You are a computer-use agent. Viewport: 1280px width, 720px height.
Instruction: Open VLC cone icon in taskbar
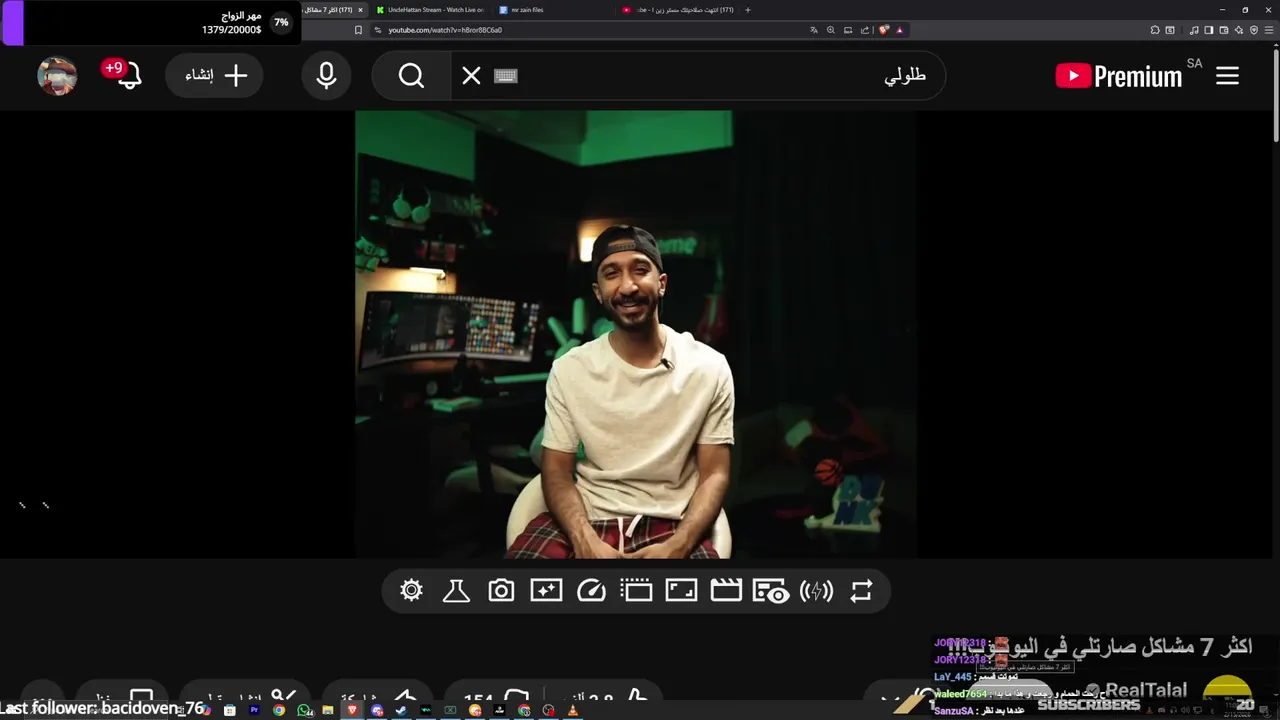pyautogui.click(x=573, y=710)
